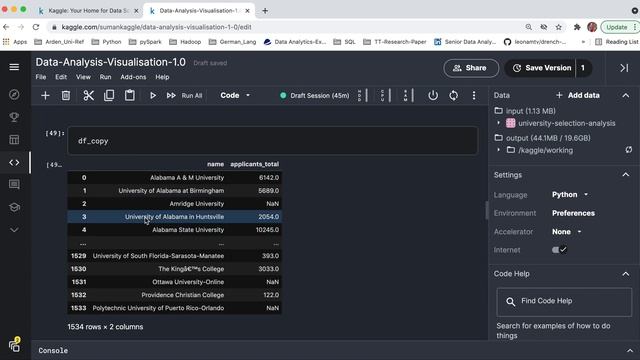The image size is (640, 360).
Task: Click the name column header
Action: (215, 164)
